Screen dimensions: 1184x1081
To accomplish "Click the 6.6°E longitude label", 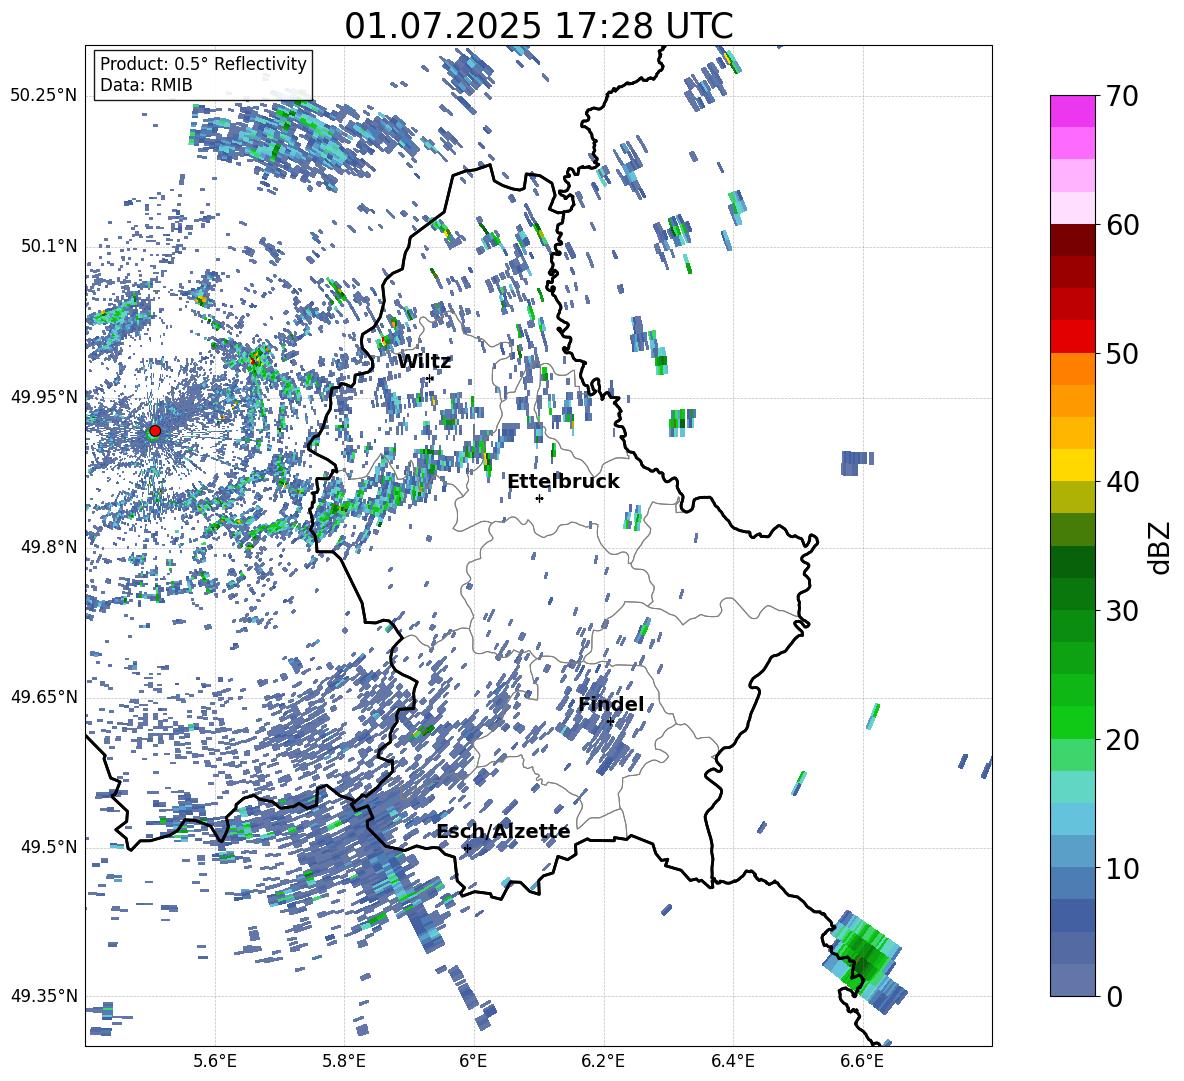I will click(862, 1061).
